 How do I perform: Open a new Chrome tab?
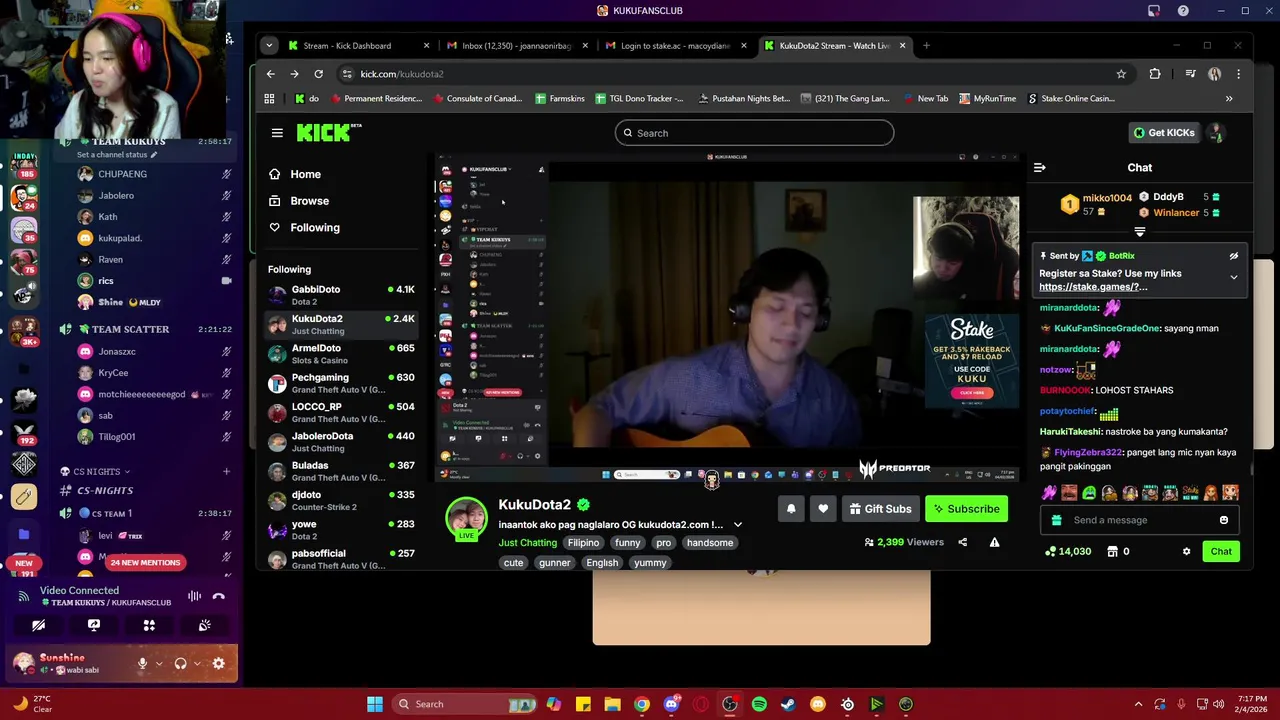coord(926,46)
